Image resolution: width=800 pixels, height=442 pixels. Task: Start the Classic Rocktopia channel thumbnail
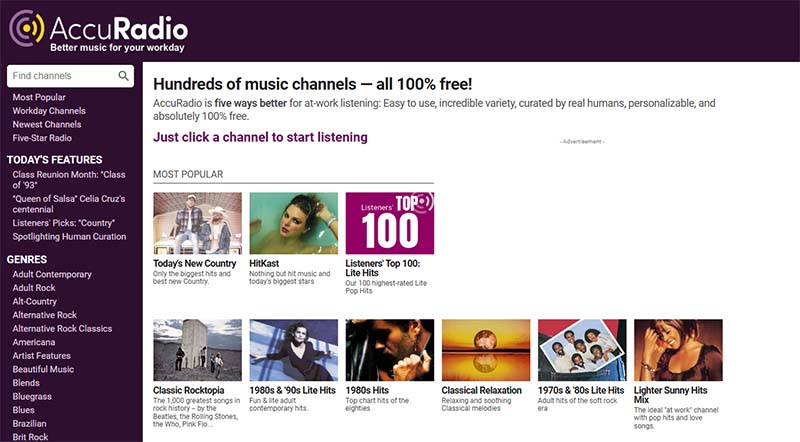197,350
